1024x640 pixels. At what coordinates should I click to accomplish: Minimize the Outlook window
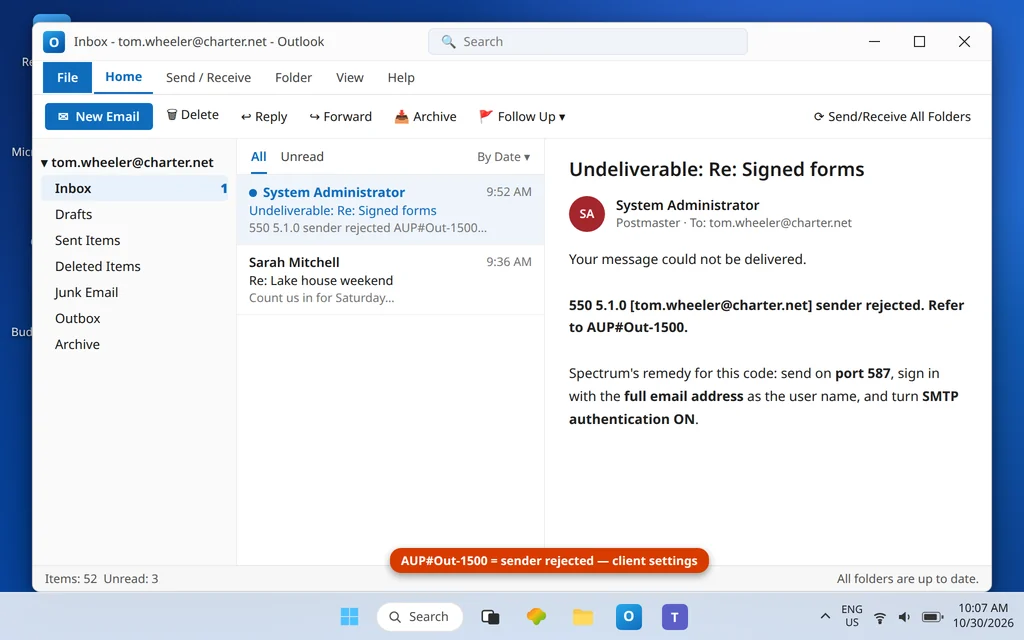pos(874,42)
